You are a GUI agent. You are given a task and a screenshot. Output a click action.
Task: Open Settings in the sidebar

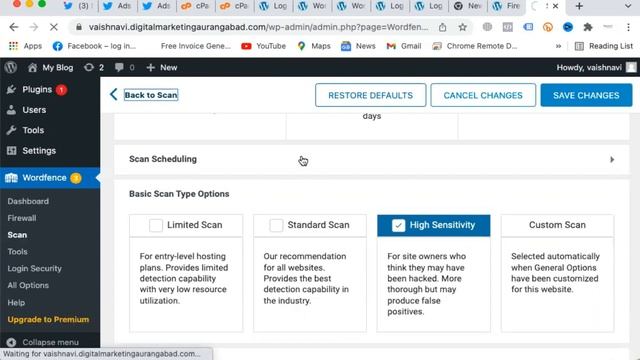[x=39, y=151]
